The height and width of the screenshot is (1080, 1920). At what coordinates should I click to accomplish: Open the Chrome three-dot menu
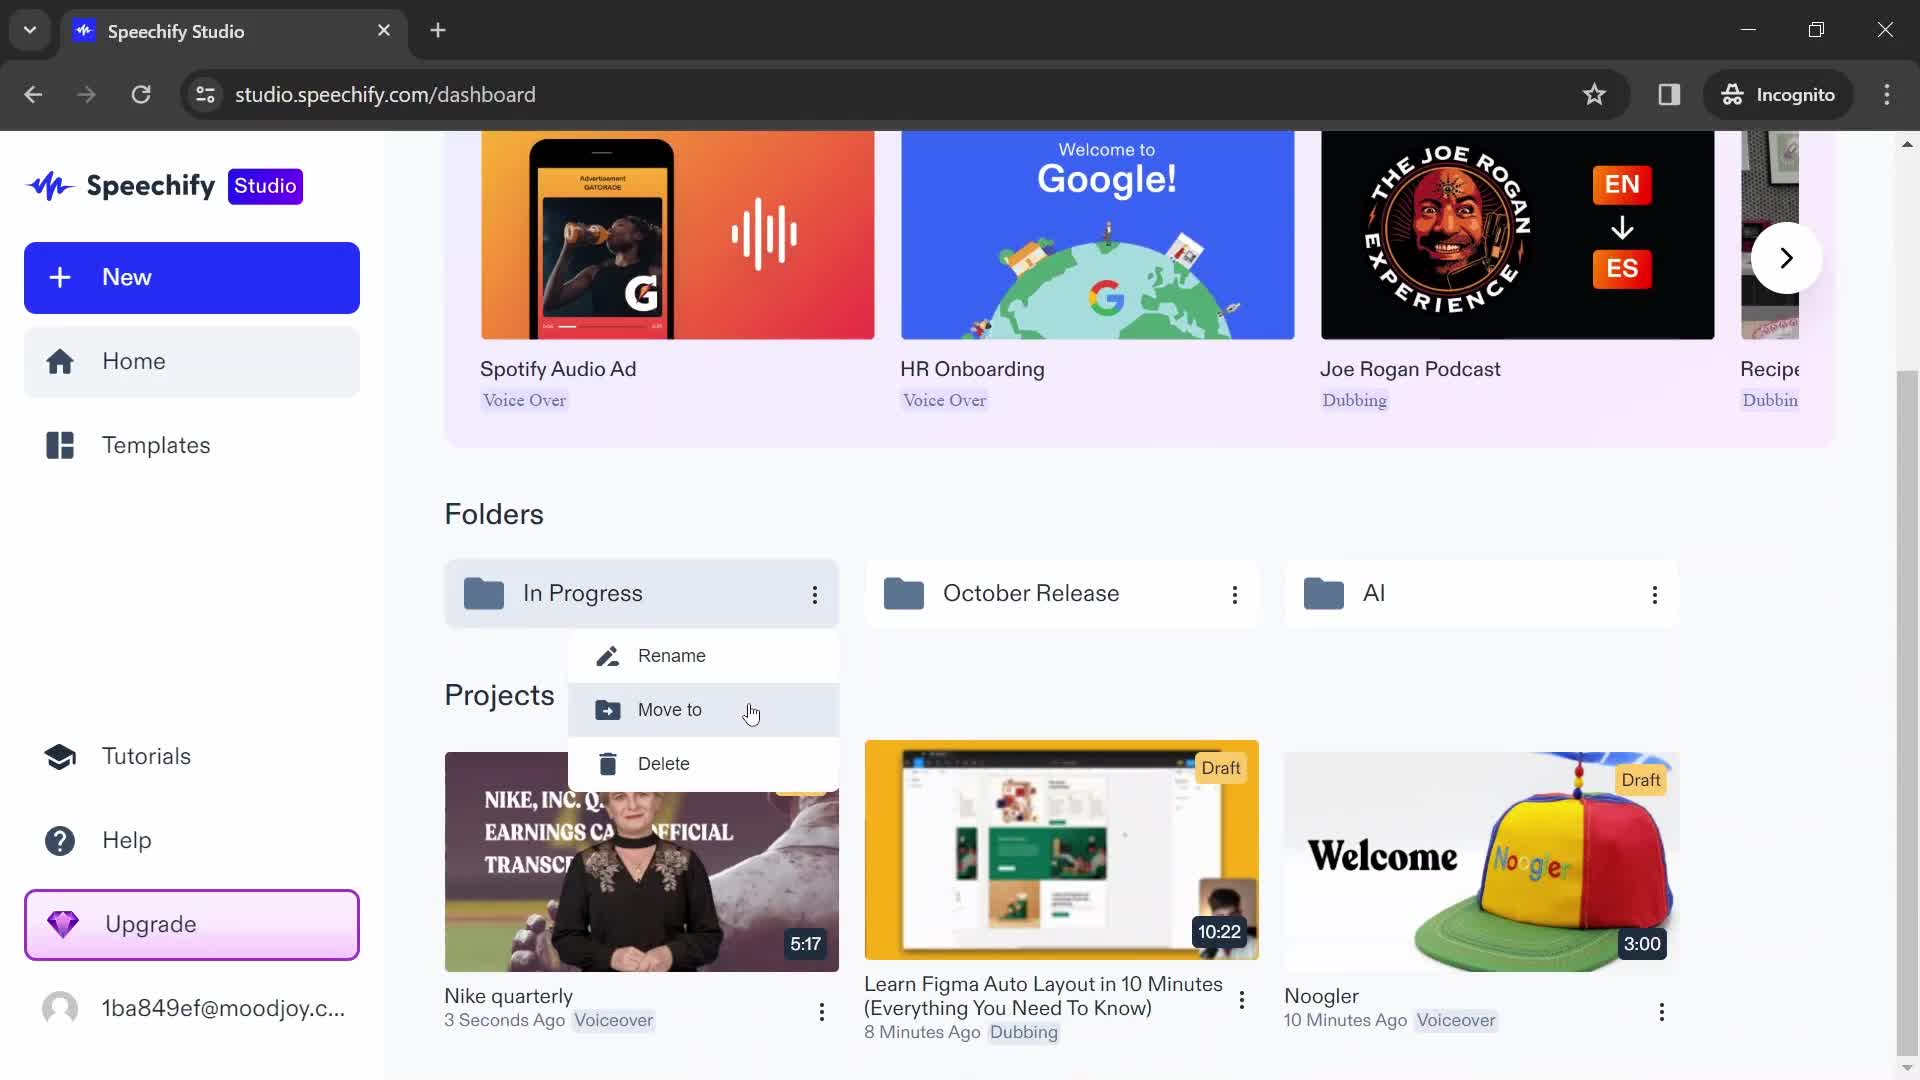[x=1887, y=94]
